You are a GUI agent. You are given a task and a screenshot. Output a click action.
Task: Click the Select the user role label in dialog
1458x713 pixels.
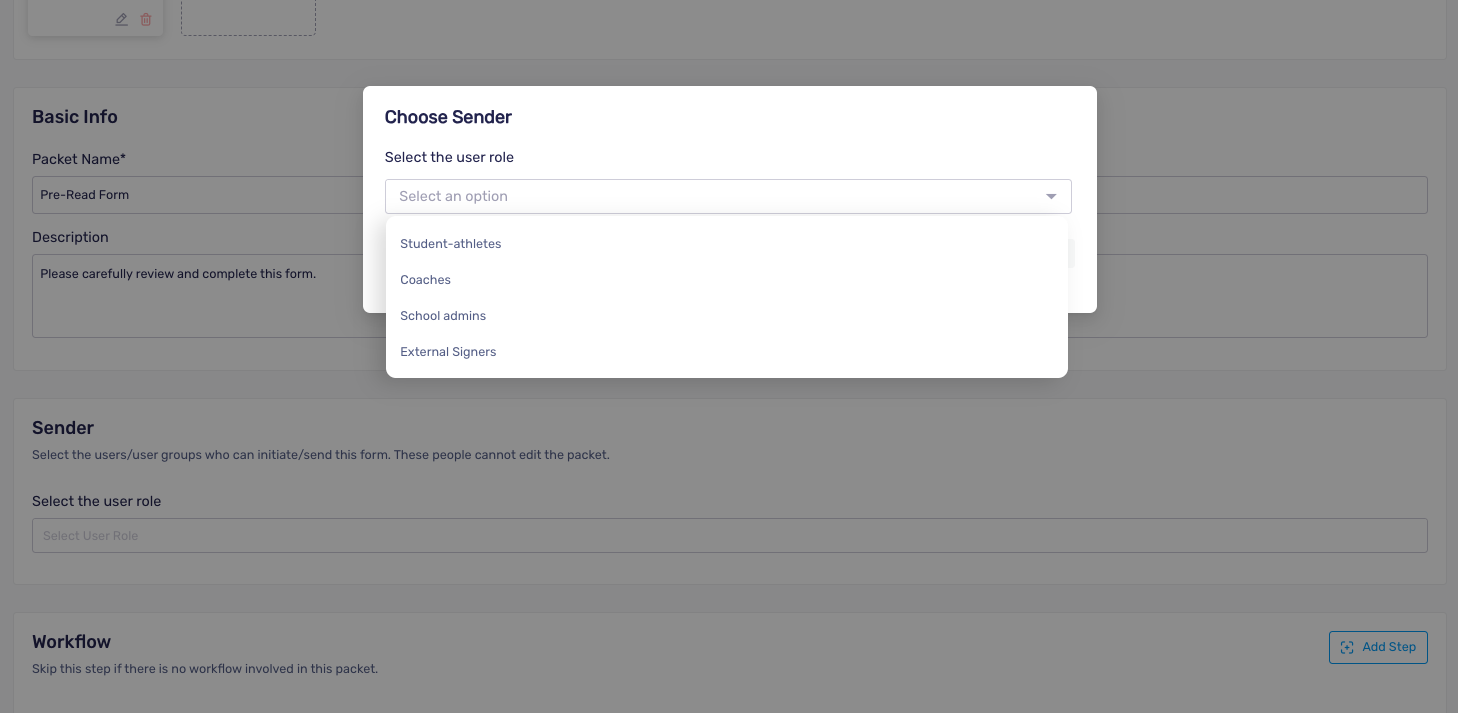(449, 157)
